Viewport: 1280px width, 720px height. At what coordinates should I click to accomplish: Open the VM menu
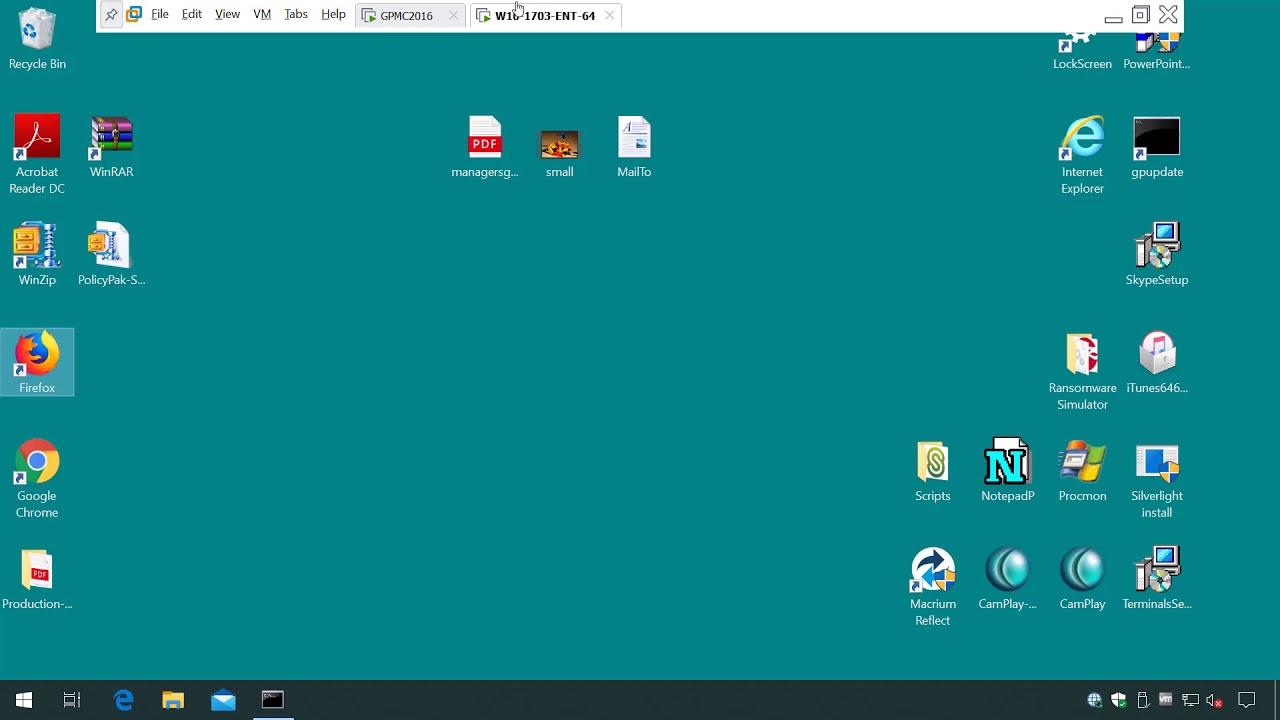(262, 15)
